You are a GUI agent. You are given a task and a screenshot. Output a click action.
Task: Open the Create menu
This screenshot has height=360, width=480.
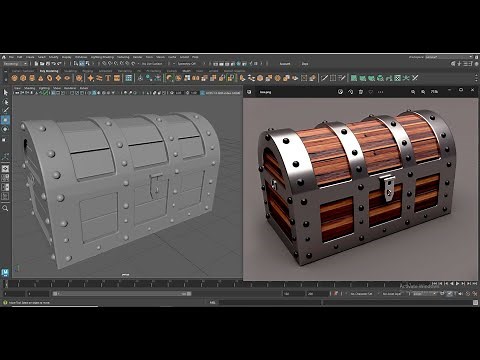(30, 57)
